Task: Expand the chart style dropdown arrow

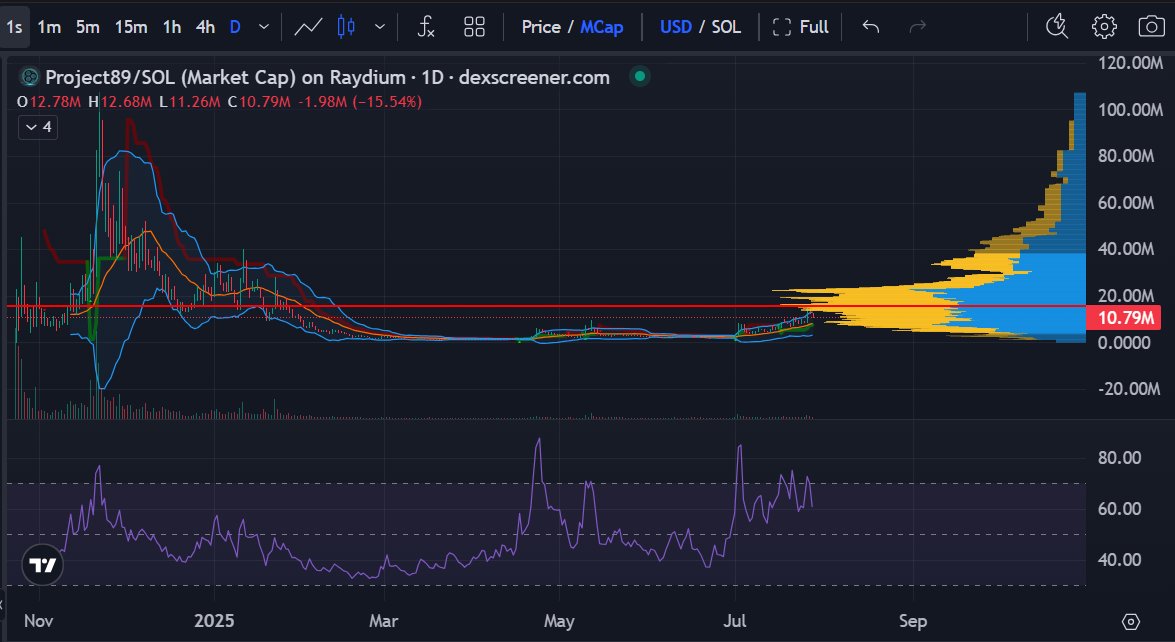Action: coord(380,27)
